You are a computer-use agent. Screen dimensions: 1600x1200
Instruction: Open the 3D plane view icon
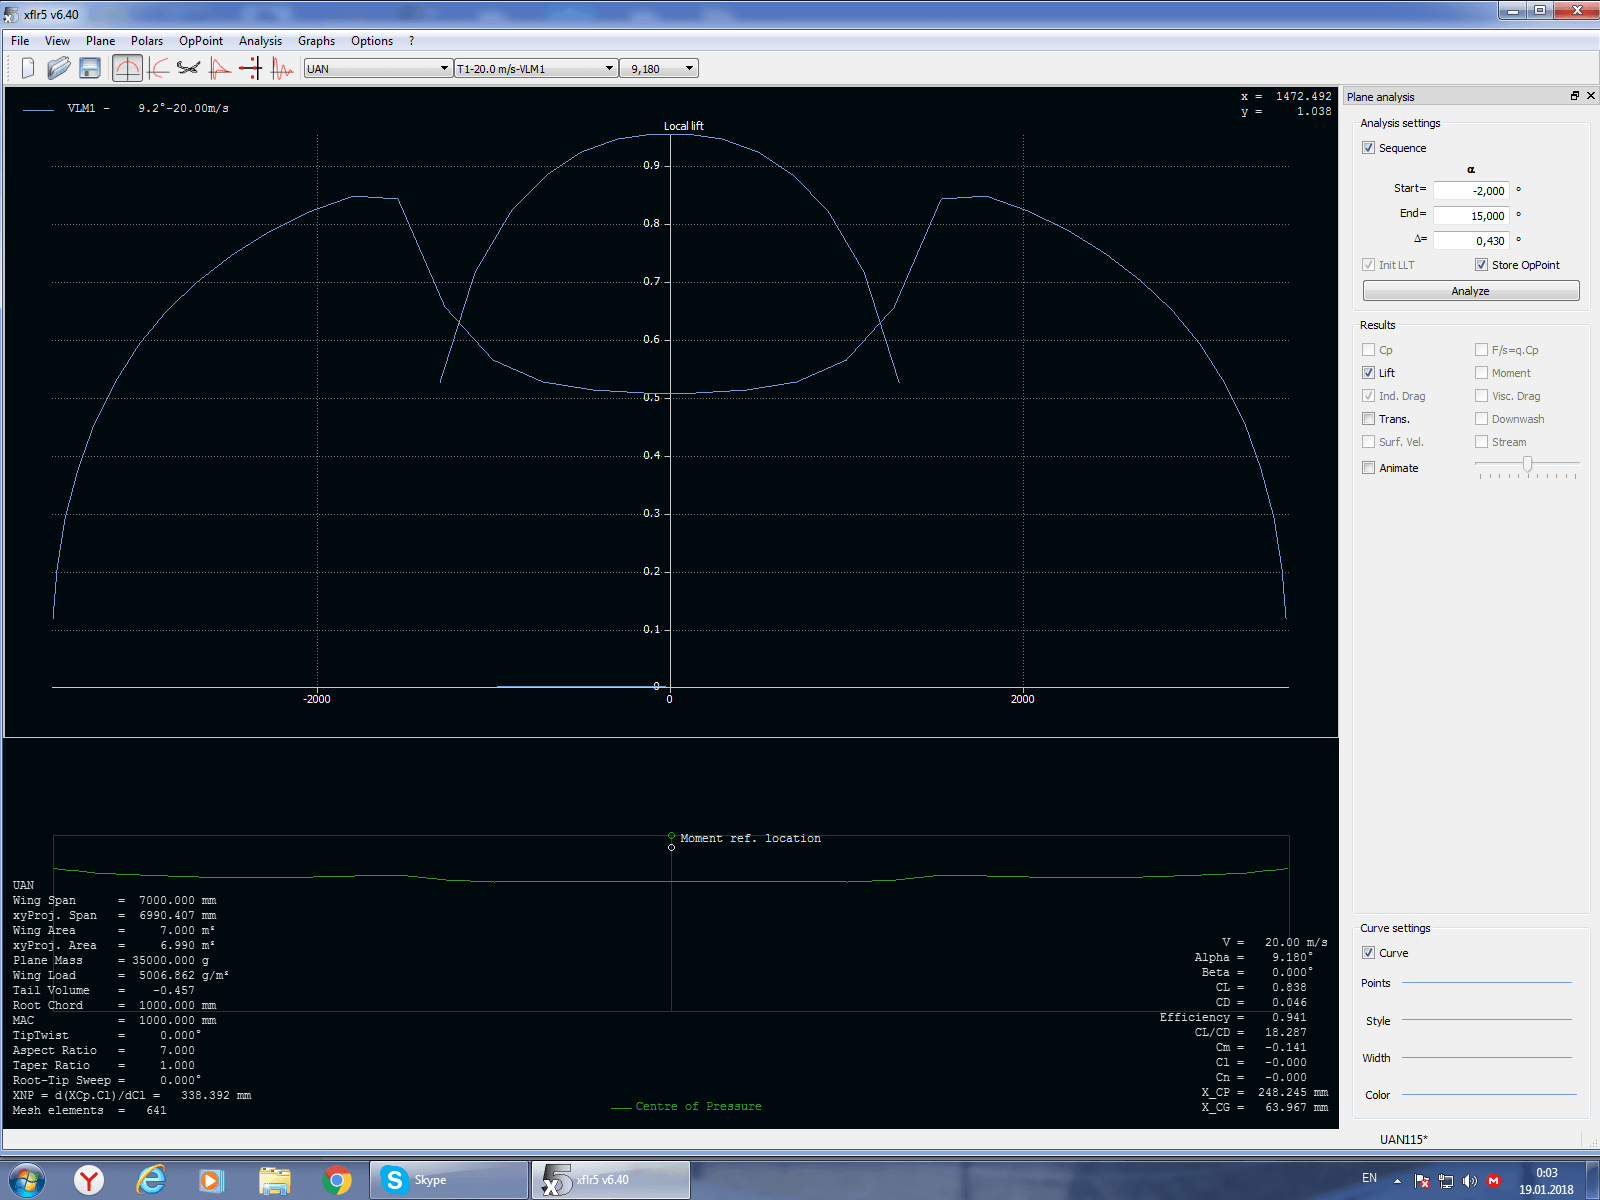pos(188,68)
